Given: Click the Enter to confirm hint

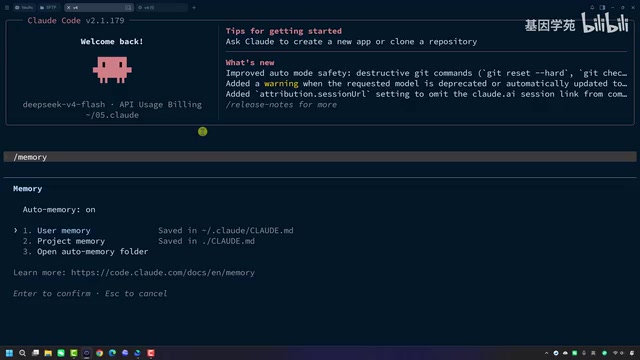Looking at the screenshot, I should click(52, 294).
